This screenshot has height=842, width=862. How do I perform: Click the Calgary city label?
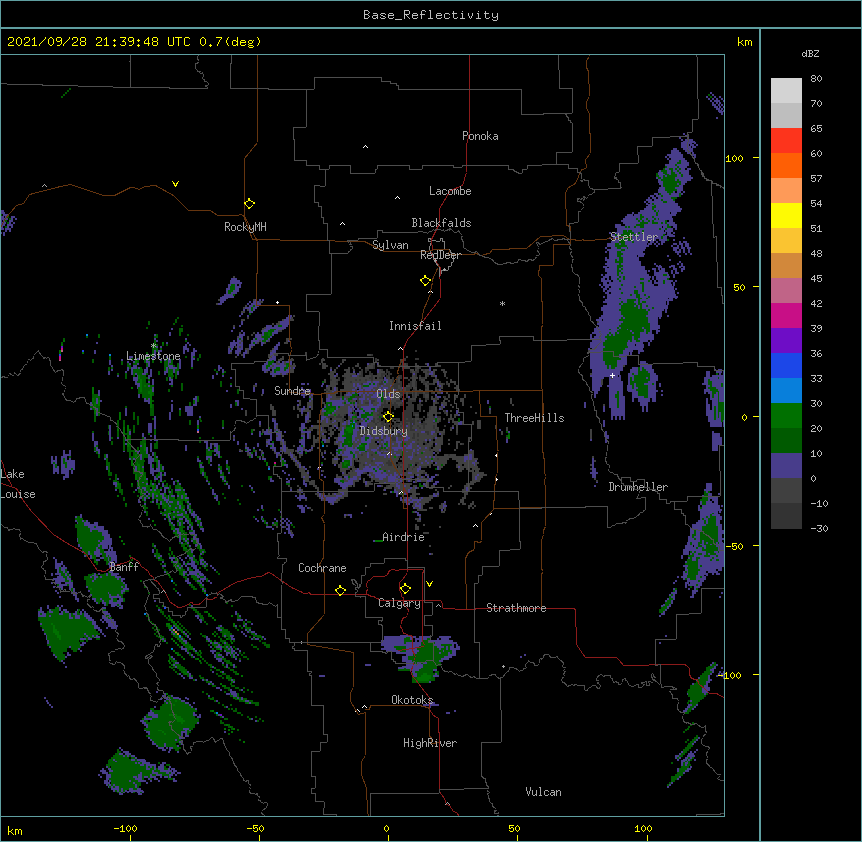point(400,603)
